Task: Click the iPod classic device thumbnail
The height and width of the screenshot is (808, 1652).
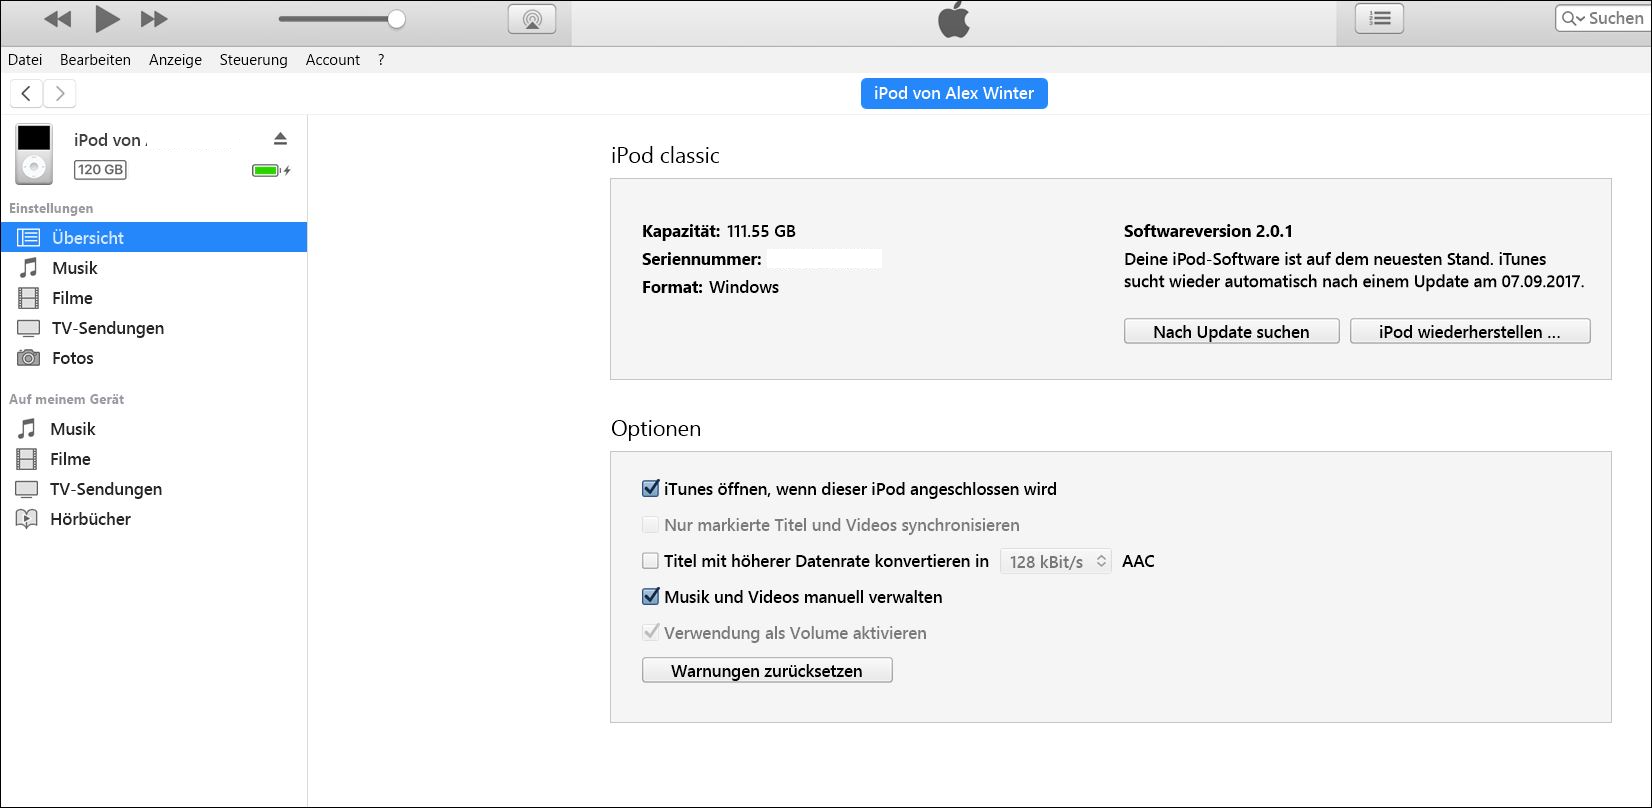Action: (34, 154)
